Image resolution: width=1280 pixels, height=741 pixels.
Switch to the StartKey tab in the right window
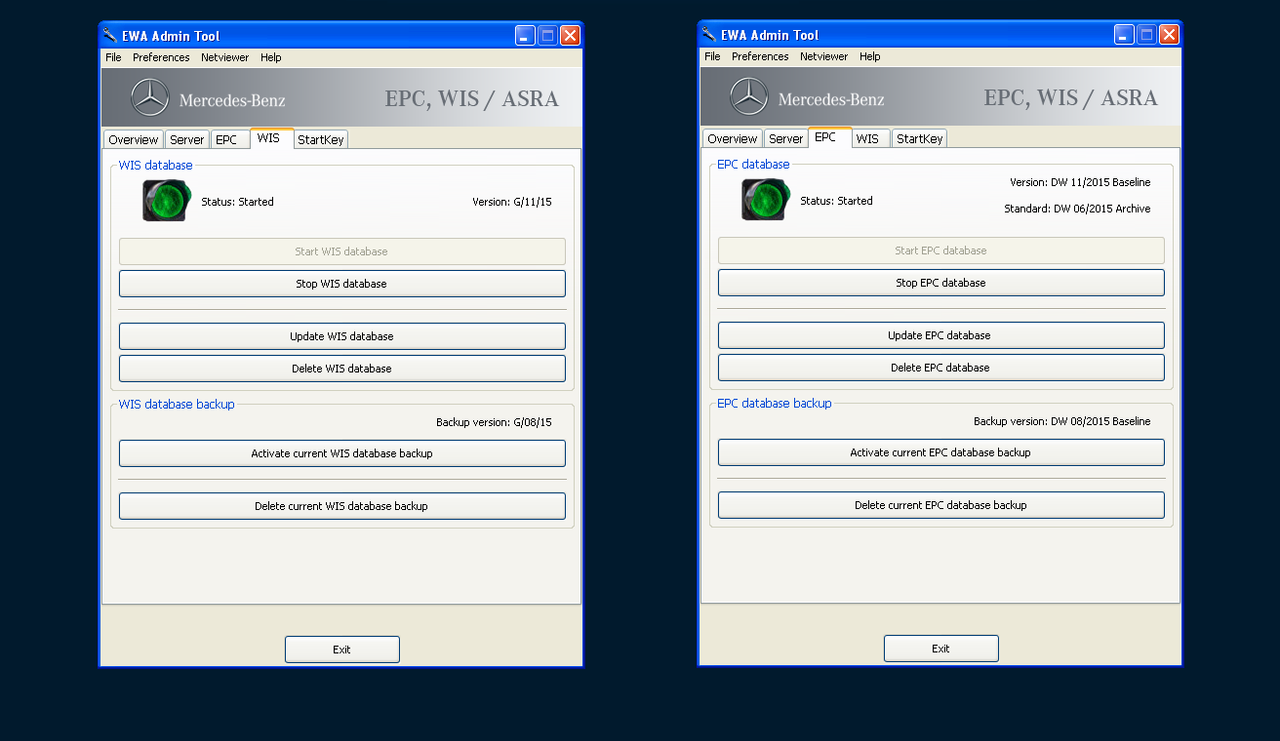point(920,139)
